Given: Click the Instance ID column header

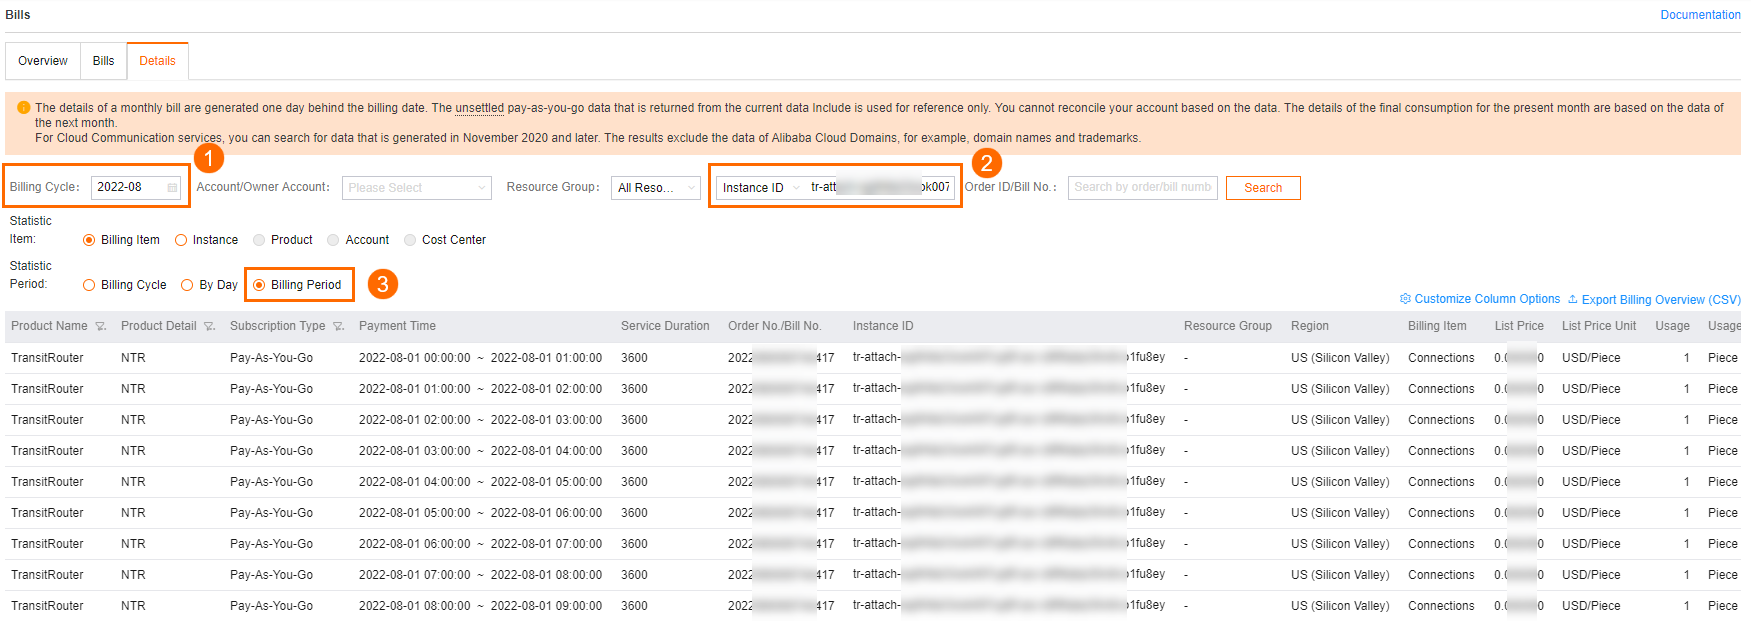Looking at the screenshot, I should point(883,326).
